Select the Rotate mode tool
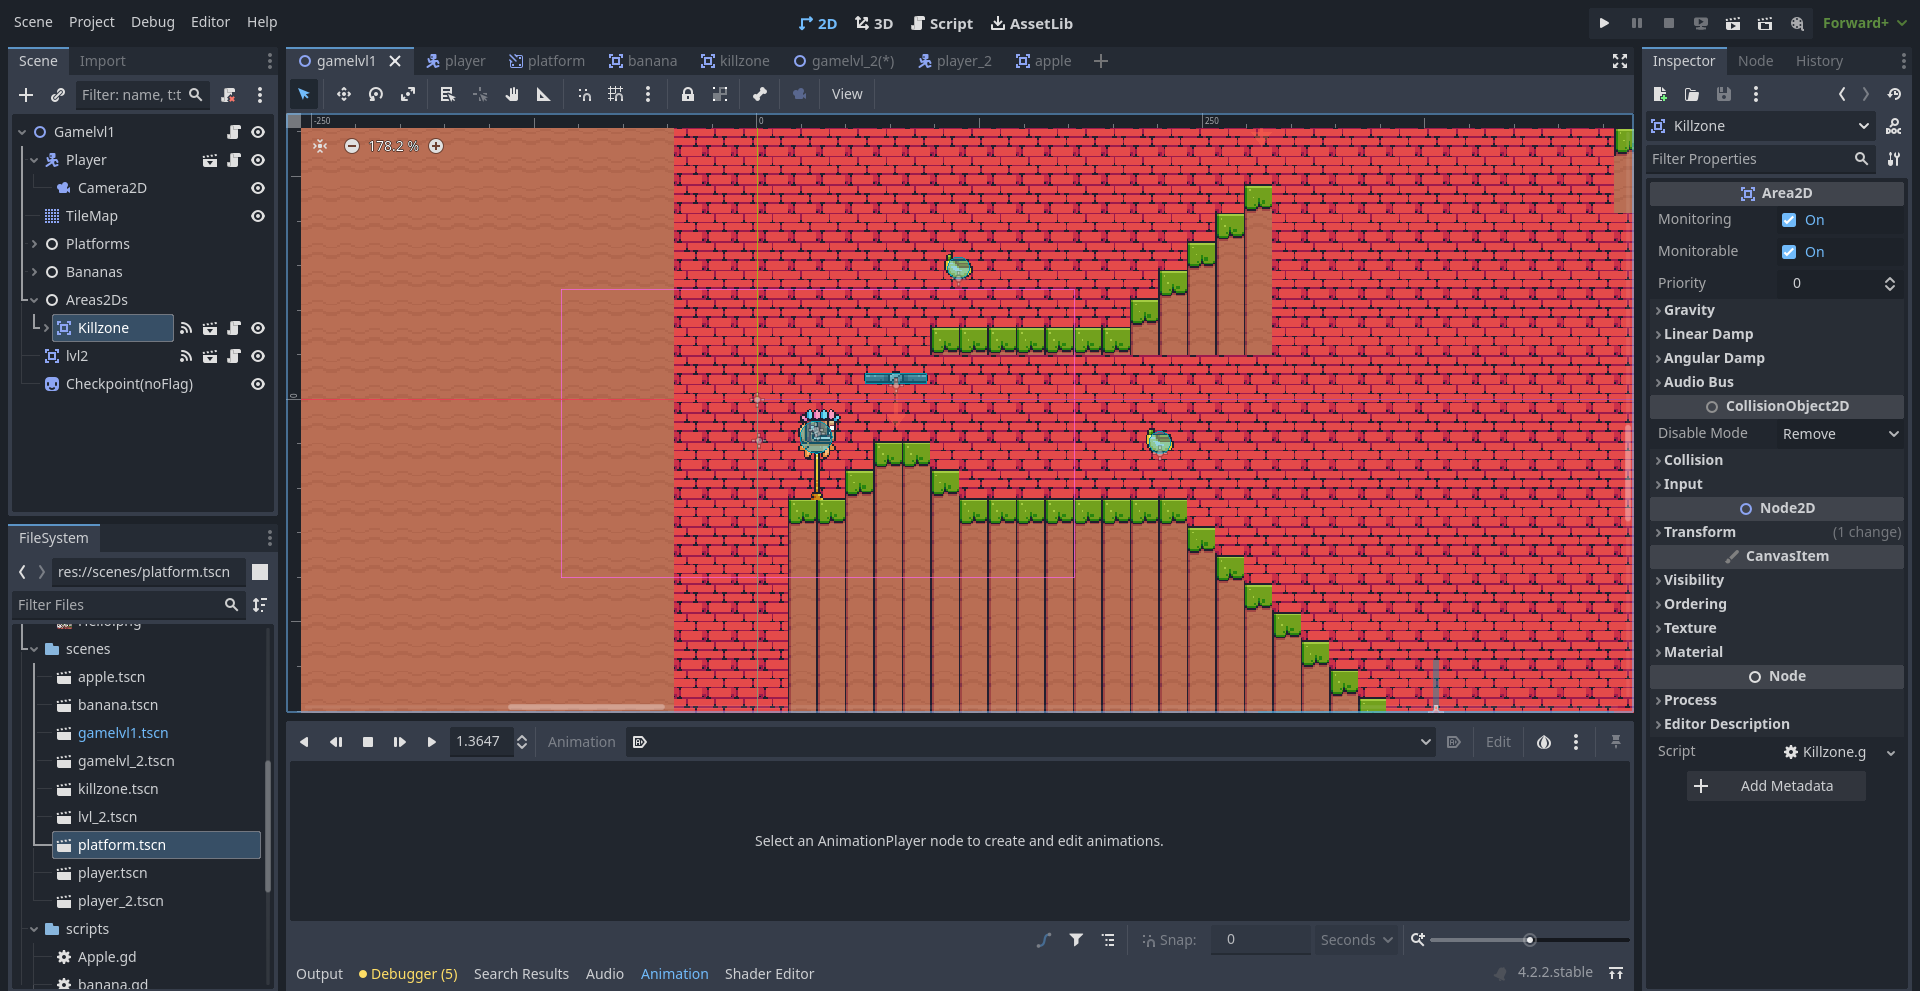 pyautogui.click(x=376, y=94)
